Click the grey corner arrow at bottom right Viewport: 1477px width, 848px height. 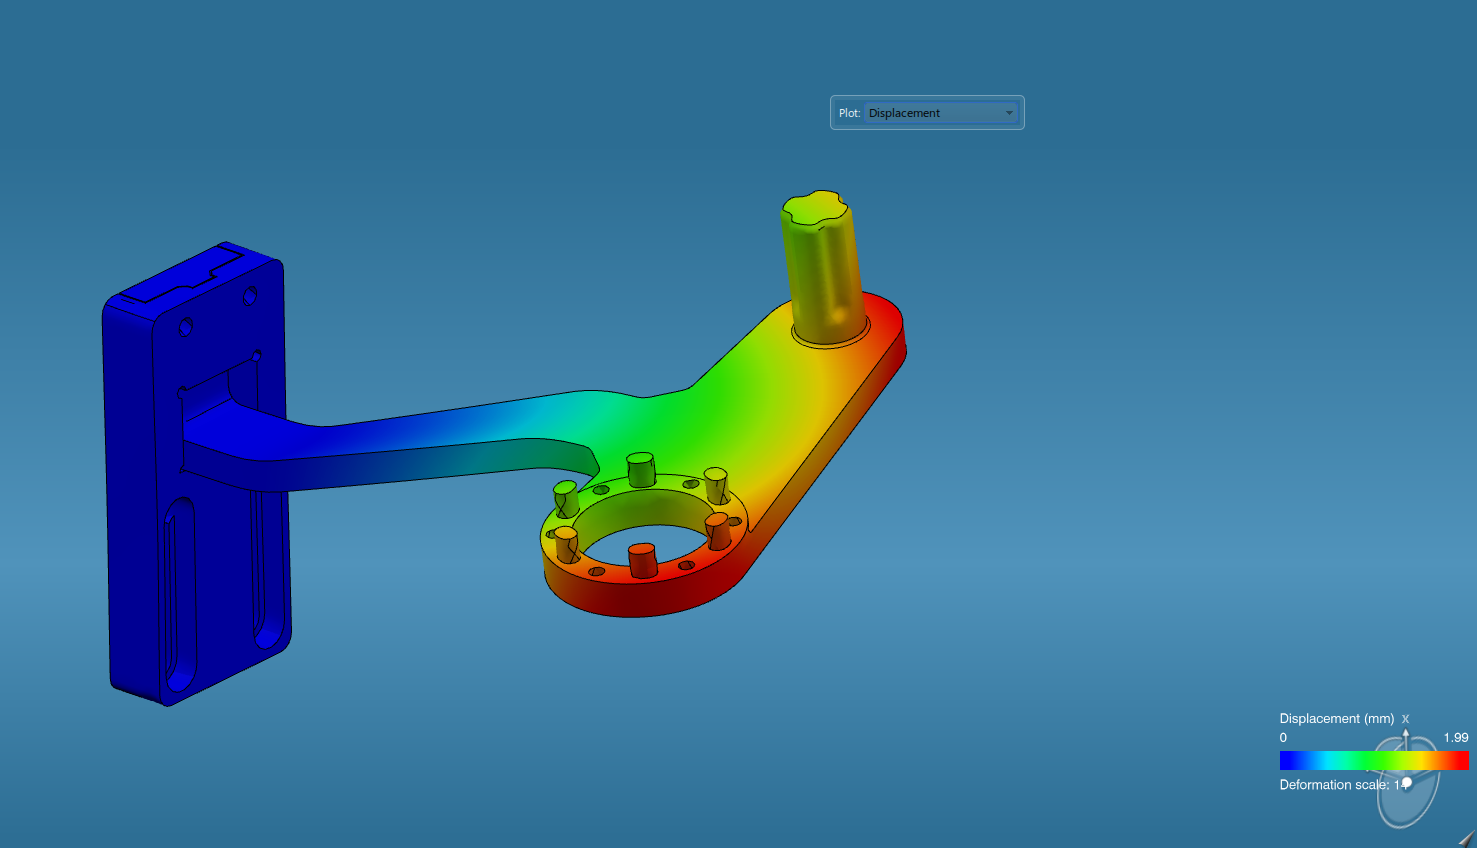pyautogui.click(x=1466, y=839)
